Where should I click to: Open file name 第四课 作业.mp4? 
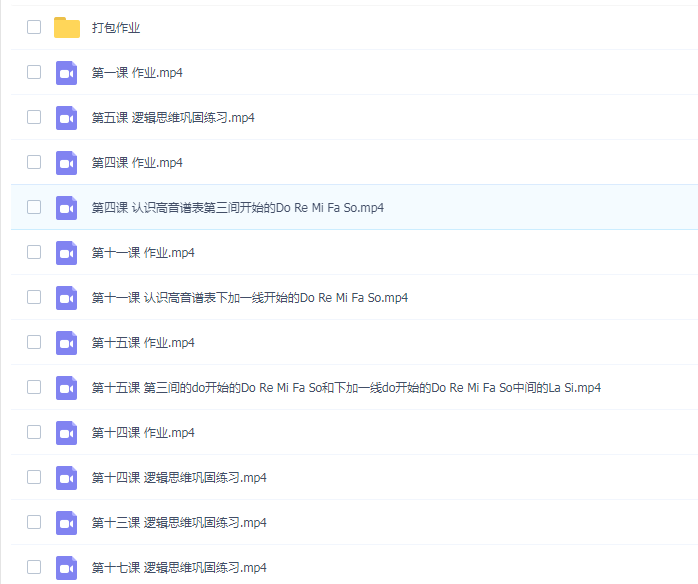pyautogui.click(x=137, y=162)
